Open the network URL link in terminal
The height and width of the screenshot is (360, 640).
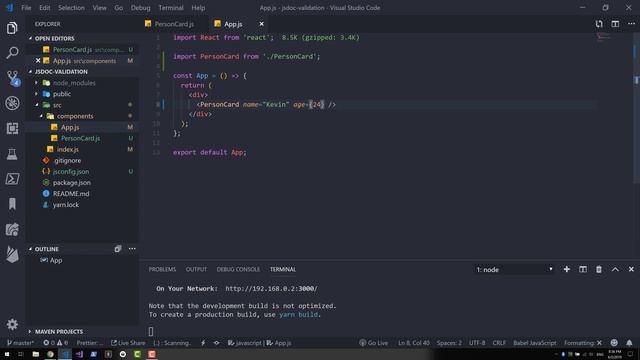(x=271, y=289)
